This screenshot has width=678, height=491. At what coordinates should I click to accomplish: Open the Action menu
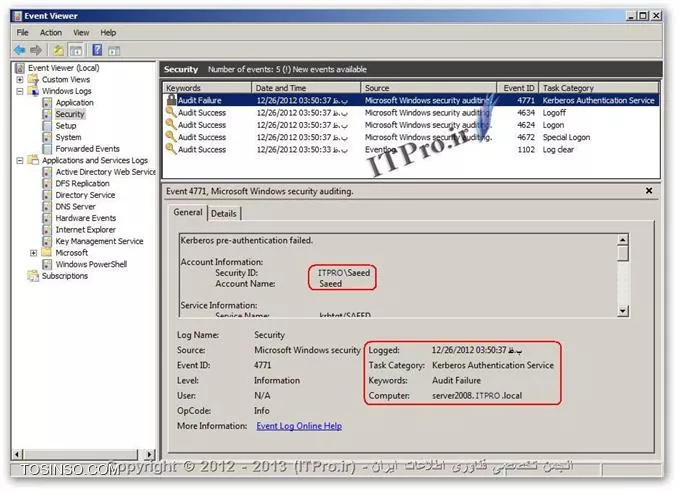click(51, 32)
